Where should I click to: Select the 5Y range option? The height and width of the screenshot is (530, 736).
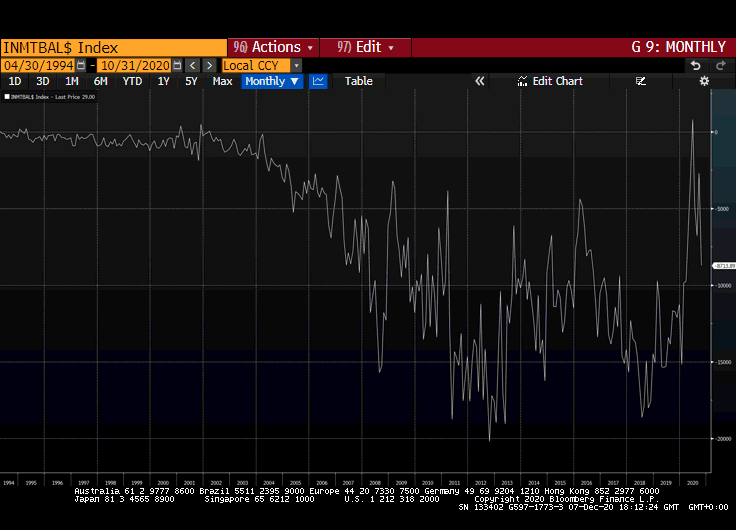(x=191, y=81)
